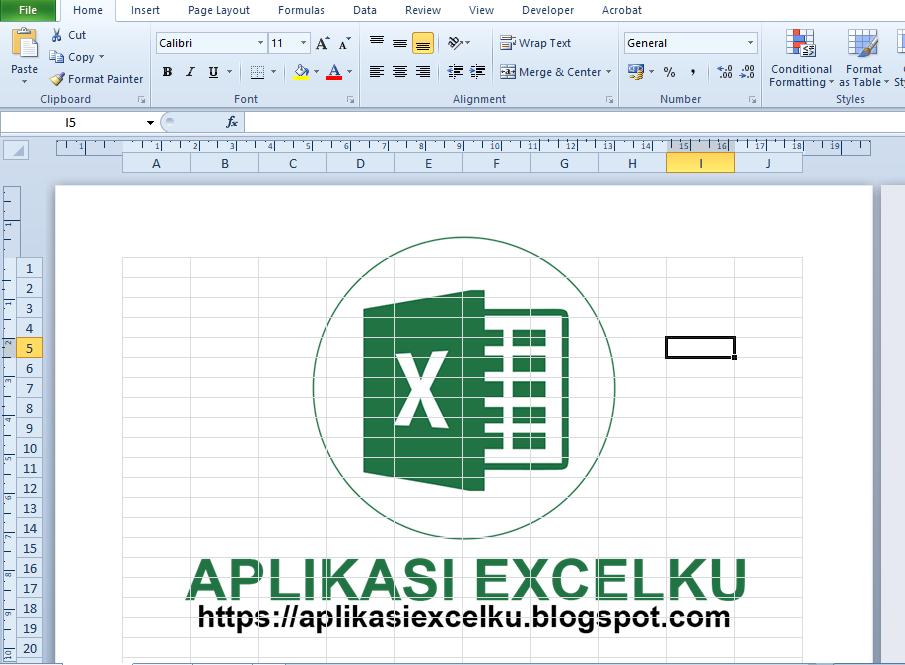Toggle Italic formatting
905x665 pixels.
click(190, 72)
